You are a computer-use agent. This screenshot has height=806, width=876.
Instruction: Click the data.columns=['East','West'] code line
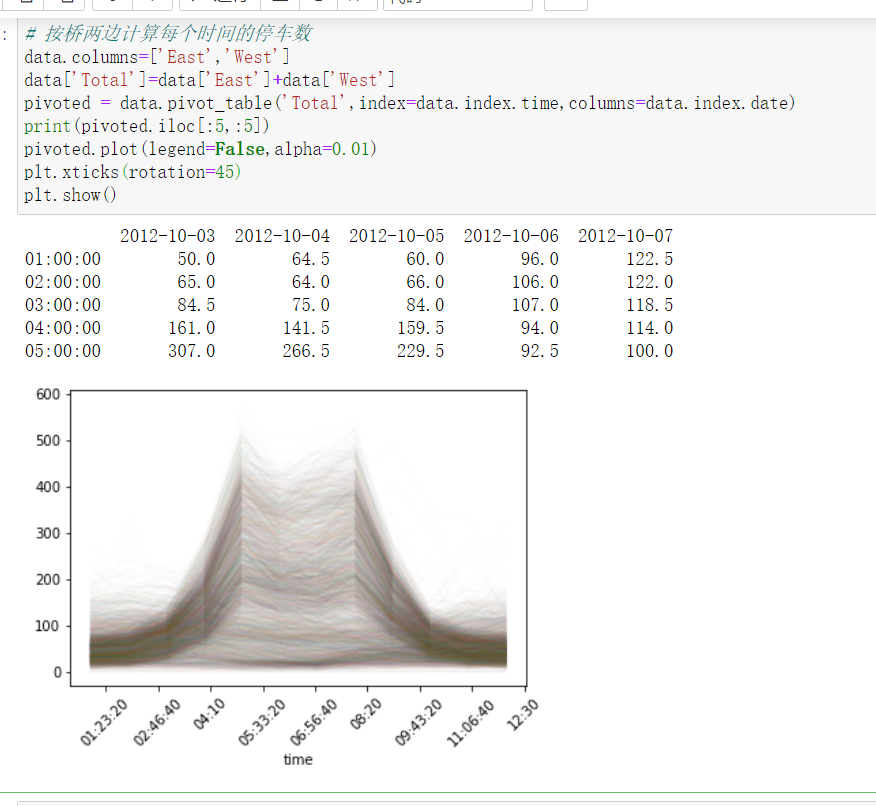157,57
